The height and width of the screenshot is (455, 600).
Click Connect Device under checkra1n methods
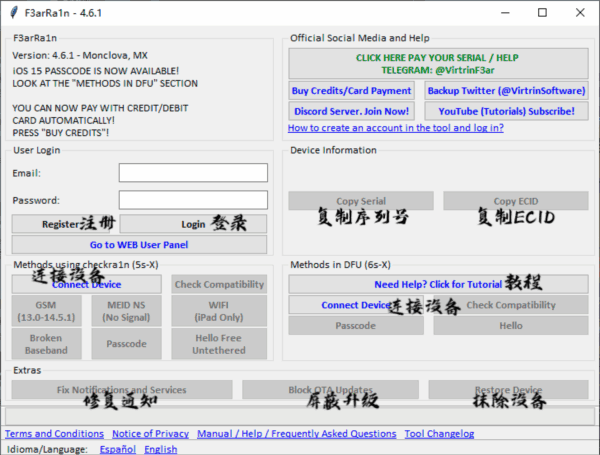[x=86, y=284]
